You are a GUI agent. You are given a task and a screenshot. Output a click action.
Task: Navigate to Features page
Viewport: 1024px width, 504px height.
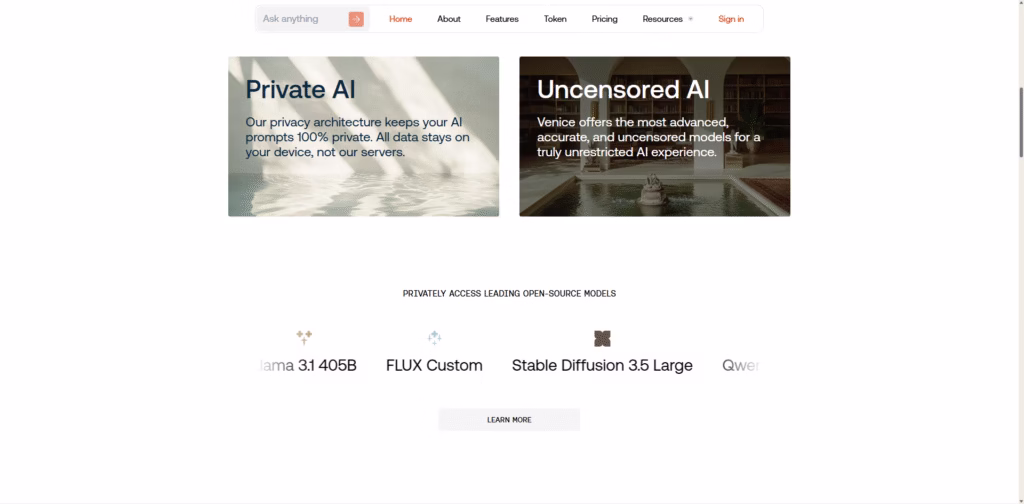click(502, 19)
